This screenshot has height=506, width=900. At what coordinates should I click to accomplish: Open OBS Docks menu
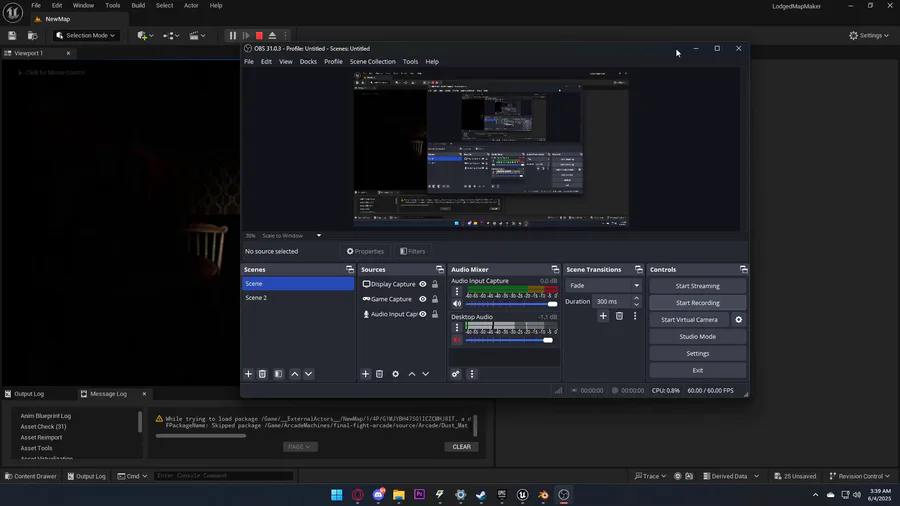(308, 61)
